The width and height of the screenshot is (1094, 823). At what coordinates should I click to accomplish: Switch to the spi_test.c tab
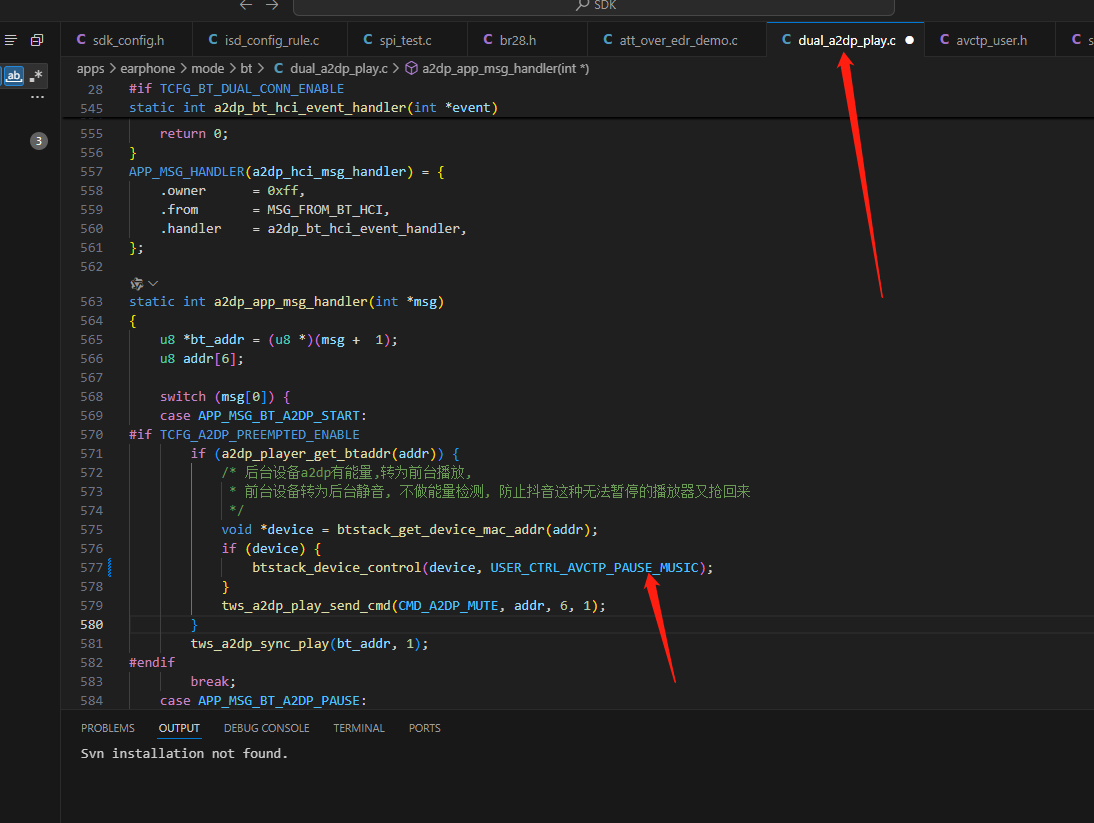(x=406, y=40)
